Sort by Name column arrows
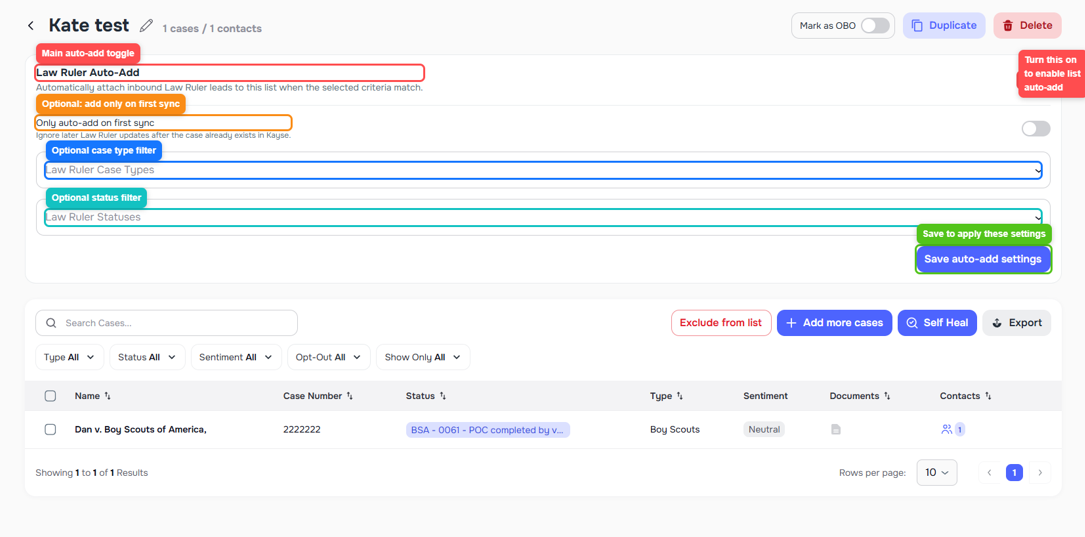 point(107,397)
